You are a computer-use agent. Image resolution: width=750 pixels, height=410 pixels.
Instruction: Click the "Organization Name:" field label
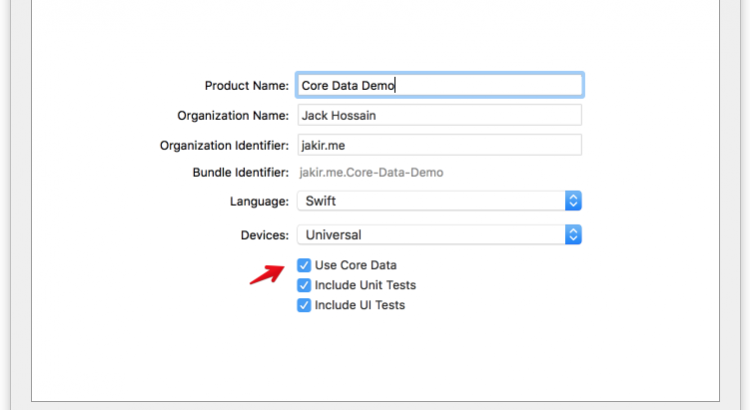tap(233, 116)
